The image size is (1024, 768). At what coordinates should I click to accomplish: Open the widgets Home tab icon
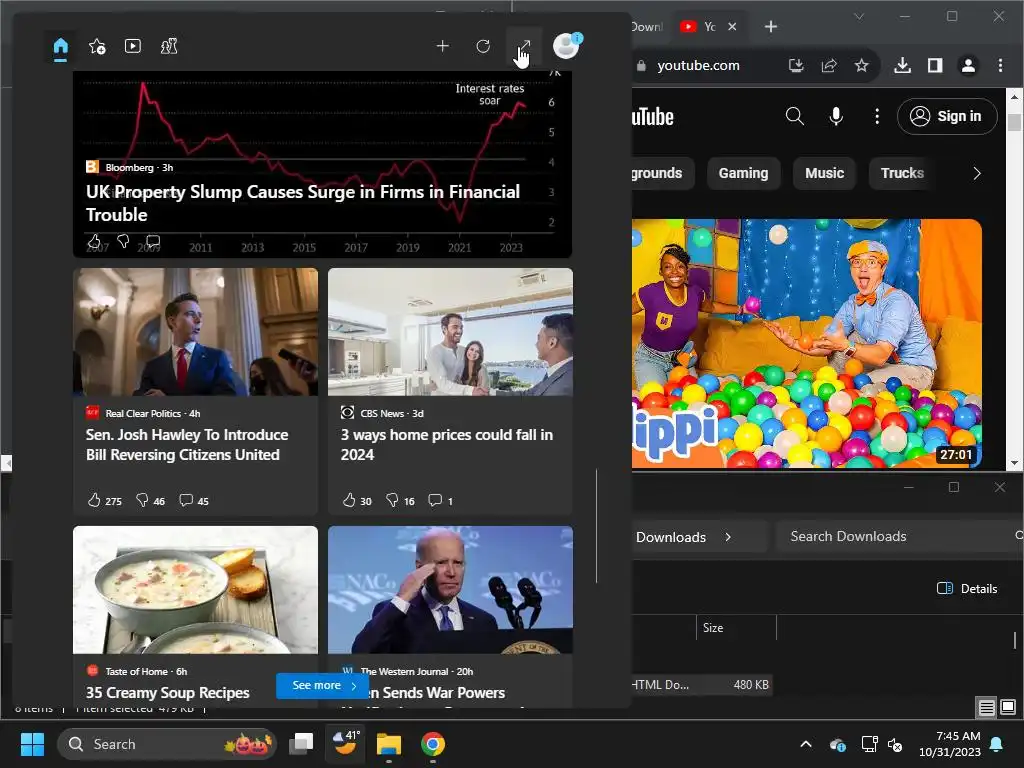(60, 47)
